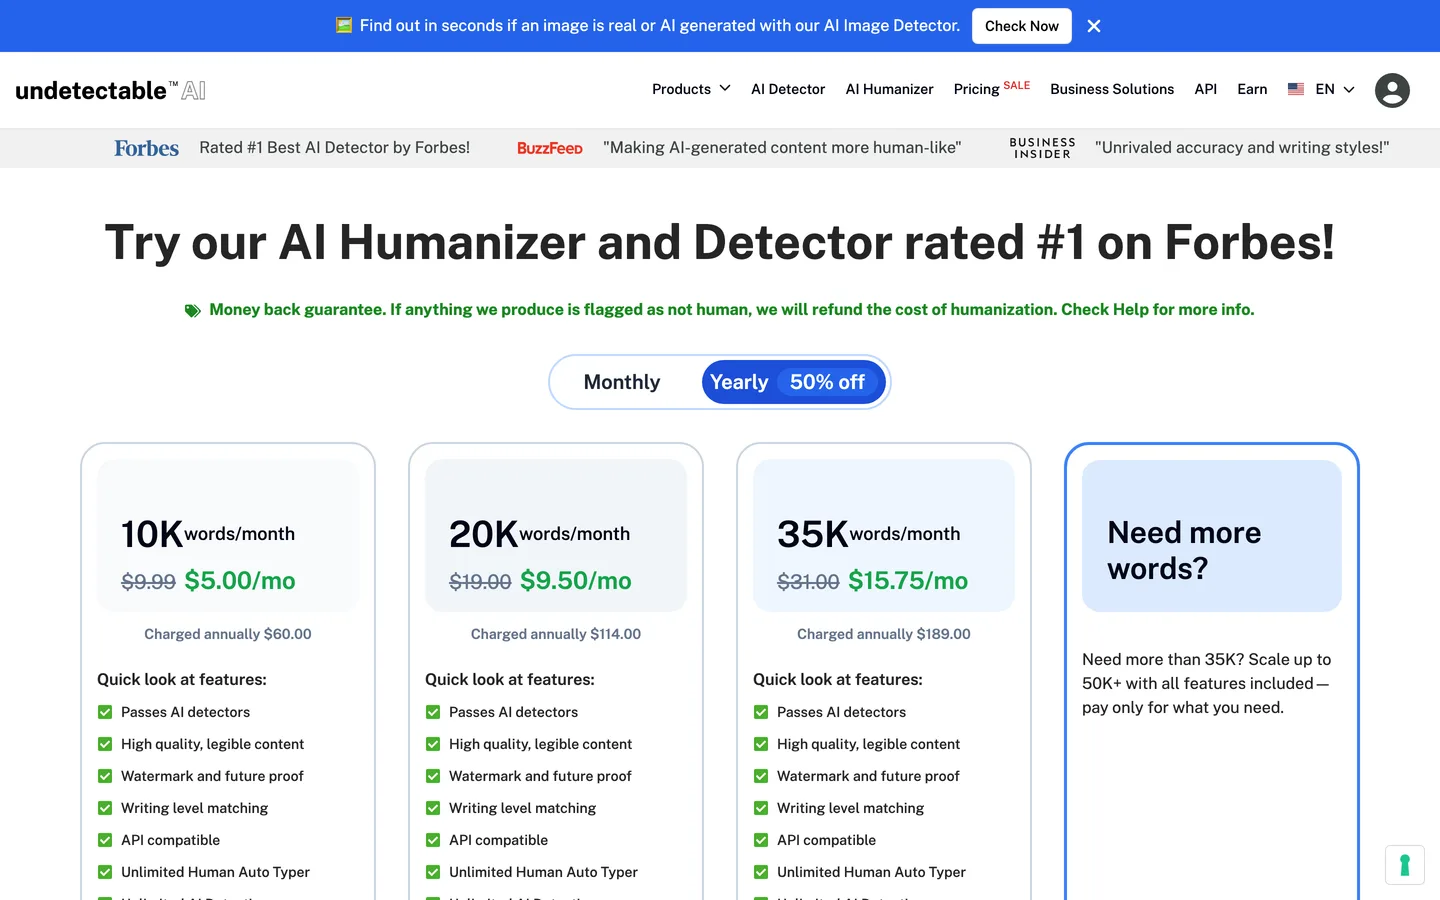Screen dimensions: 1440x900
Task: Click 35K plan API compatible checkmark
Action: click(761, 840)
